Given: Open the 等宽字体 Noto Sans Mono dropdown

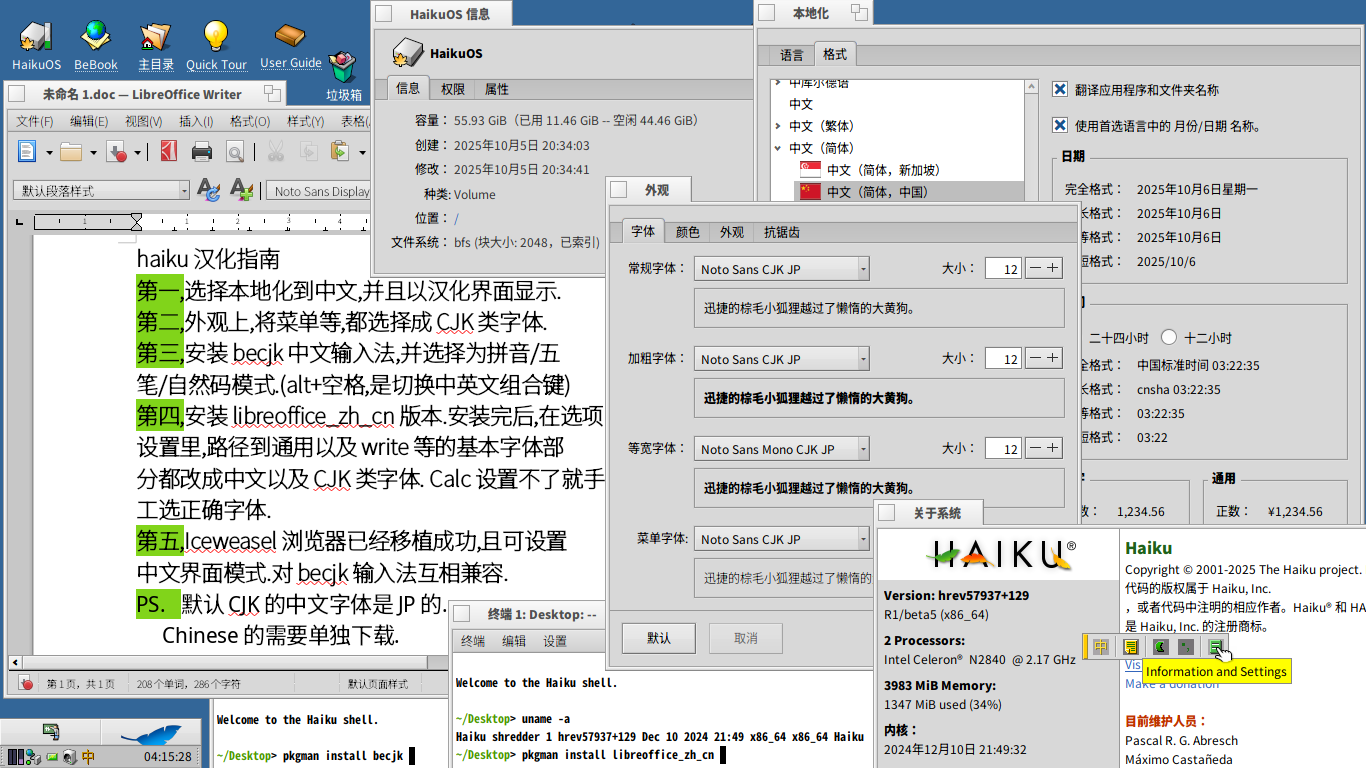Looking at the screenshot, I should [x=781, y=449].
